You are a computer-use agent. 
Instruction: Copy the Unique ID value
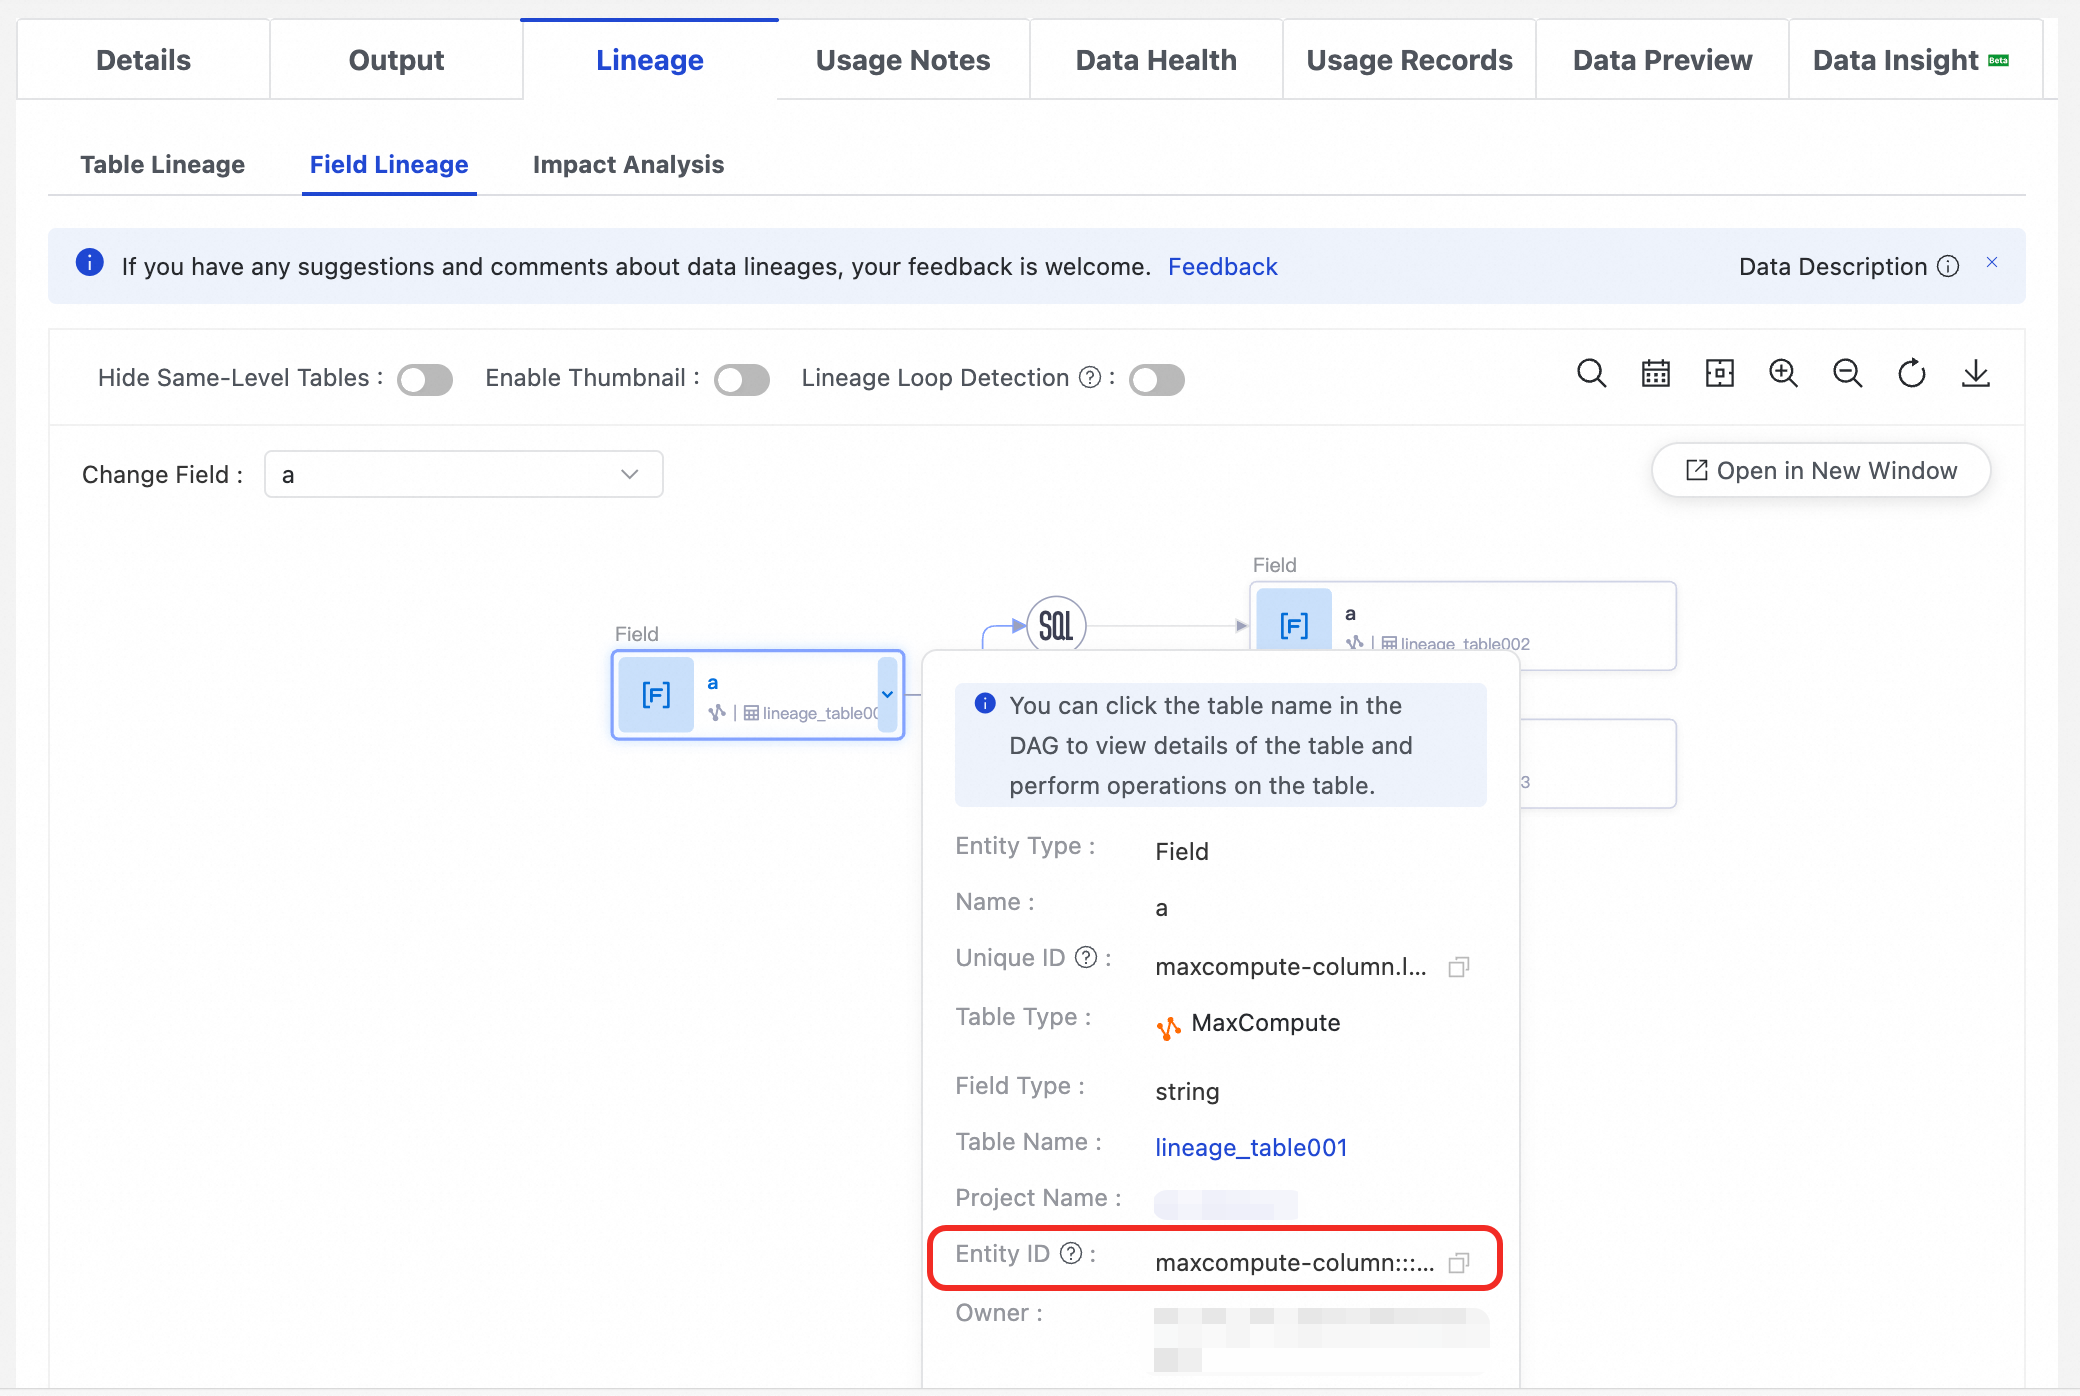pos(1459,967)
